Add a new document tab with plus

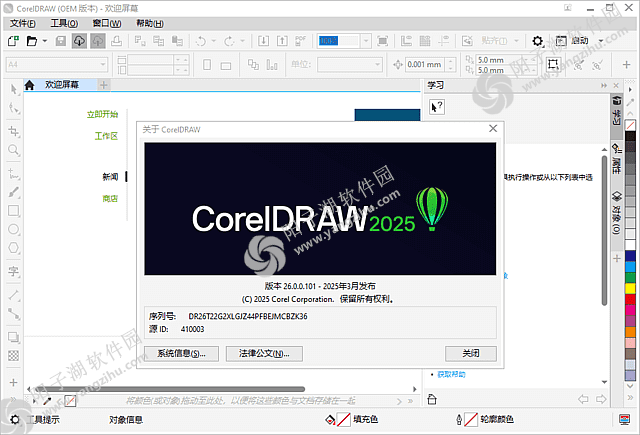pos(104,85)
